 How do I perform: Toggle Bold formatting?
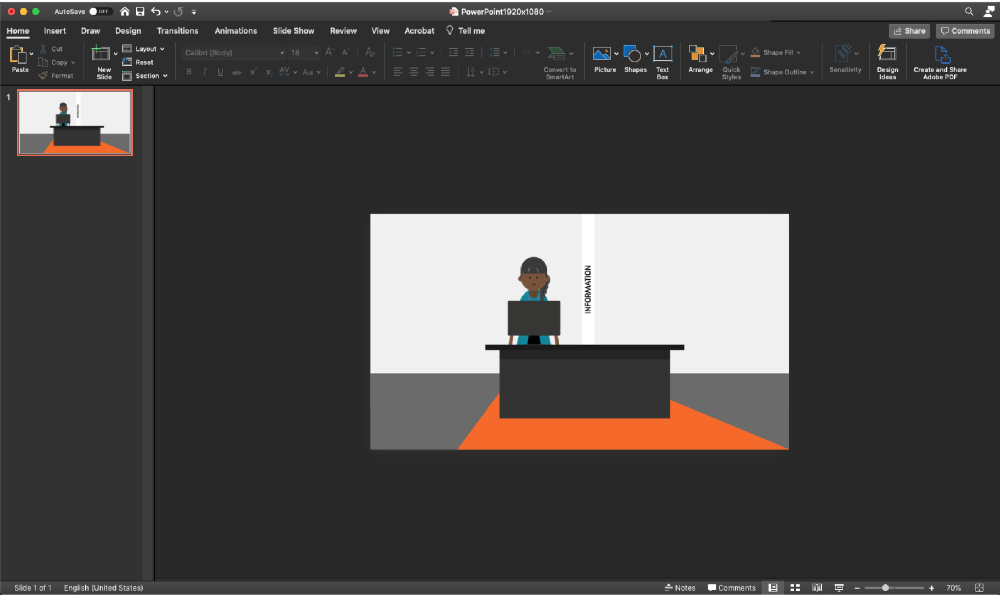189,72
